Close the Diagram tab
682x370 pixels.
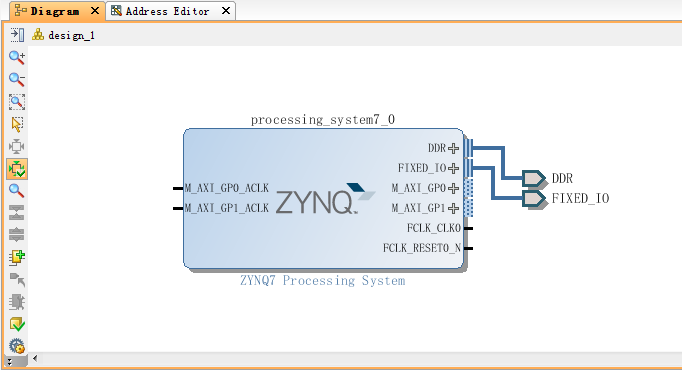pos(95,11)
